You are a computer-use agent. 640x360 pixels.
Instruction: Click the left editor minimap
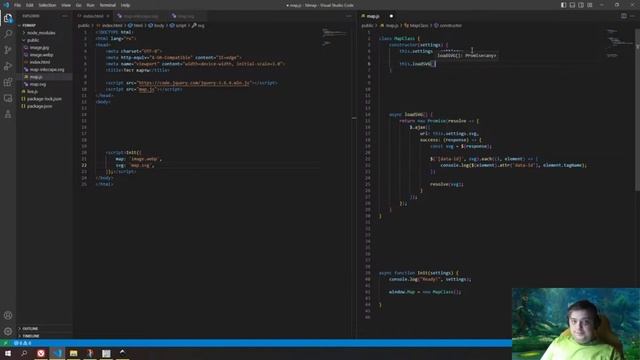[335, 37]
